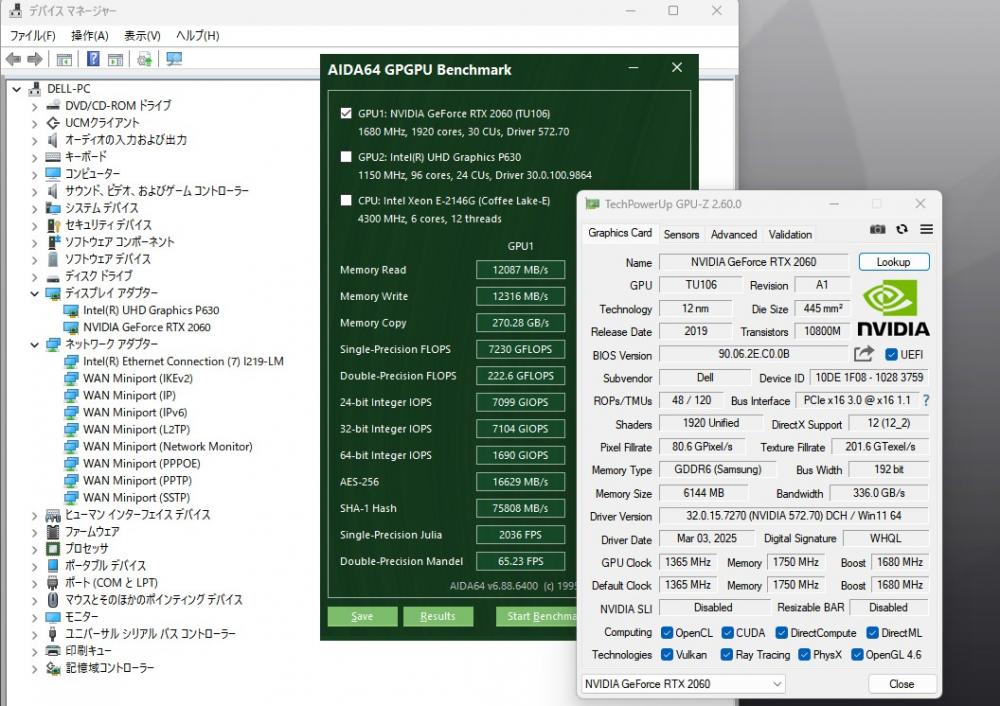Click the Bus Interface question mark icon
This screenshot has height=706, width=1000.
pyautogui.click(x=926, y=401)
